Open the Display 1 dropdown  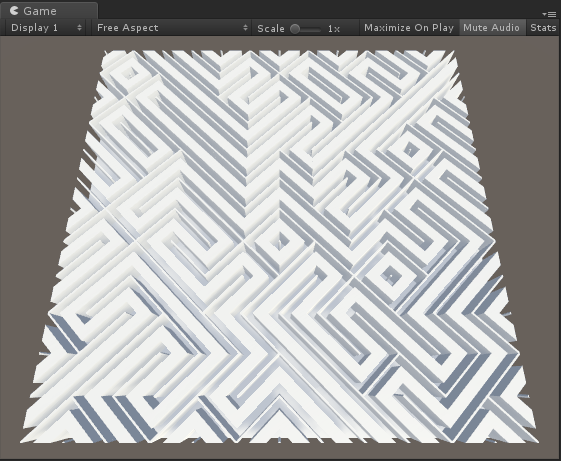[x=46, y=28]
